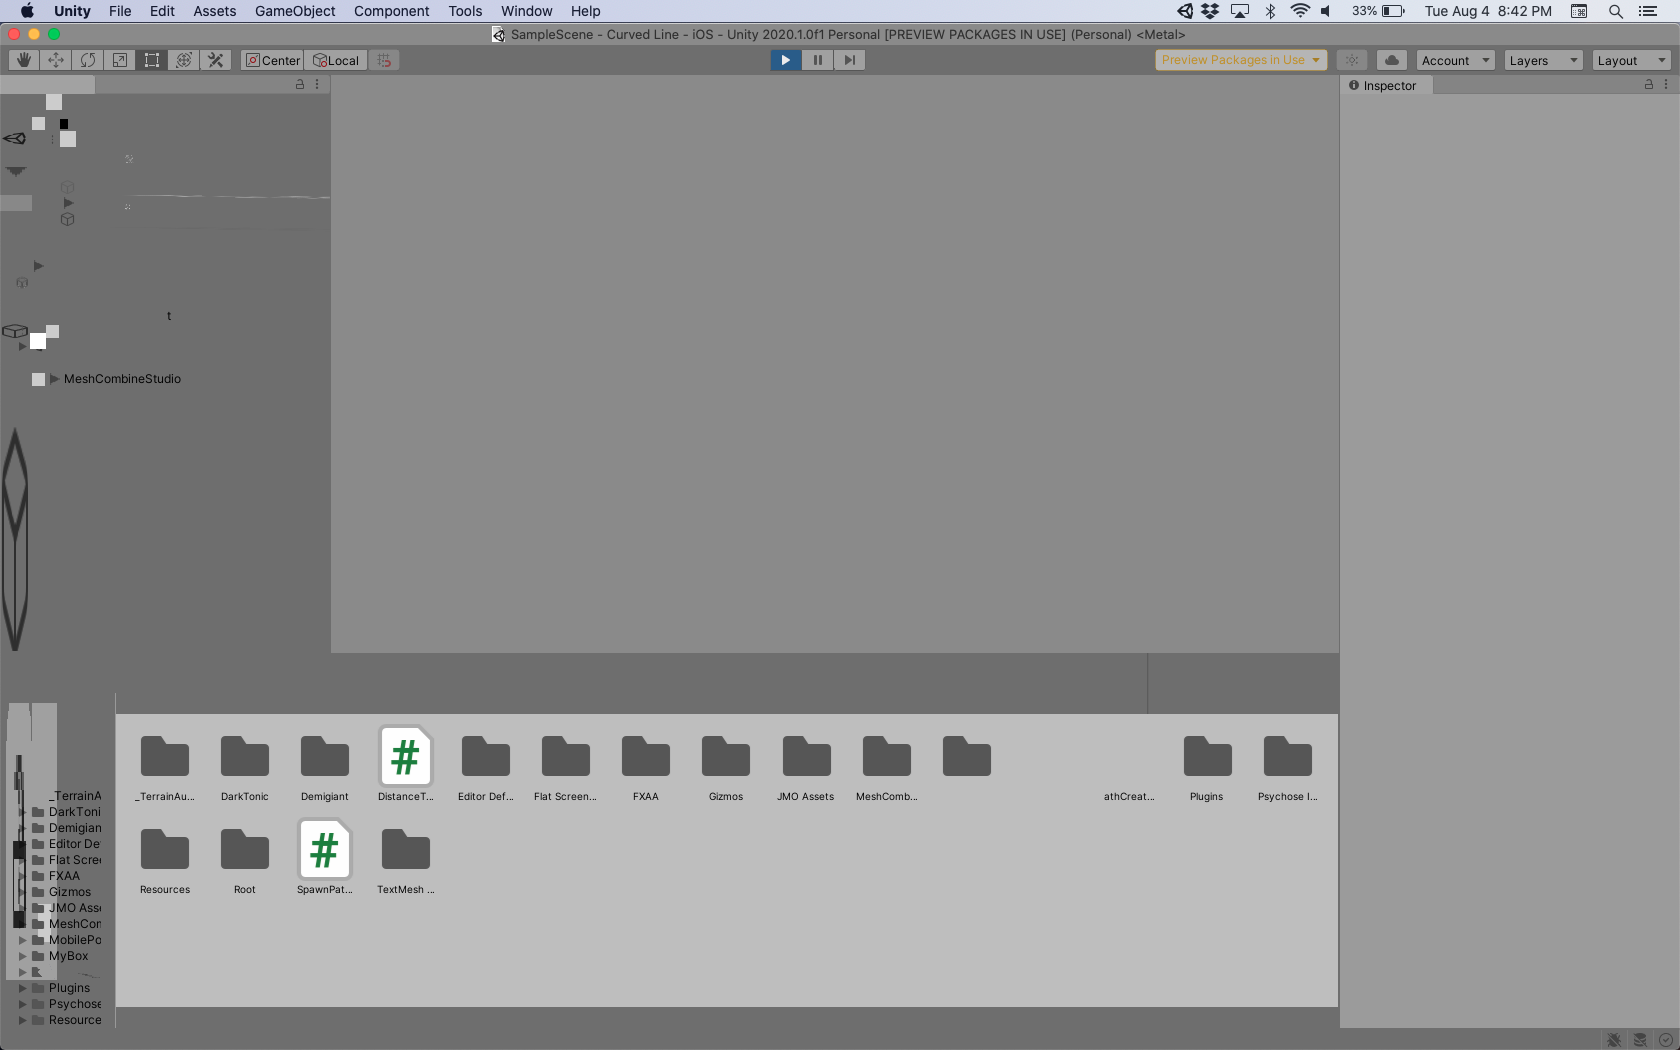1680x1050 pixels.
Task: Open the Layers dropdown
Action: 1543,60
